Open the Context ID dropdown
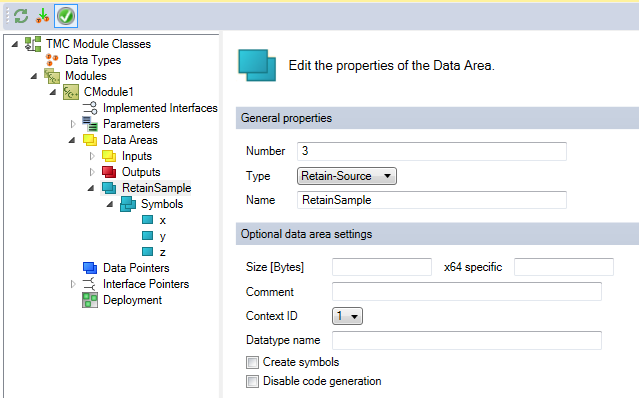Screen dimensions: 639x398 pos(347,316)
